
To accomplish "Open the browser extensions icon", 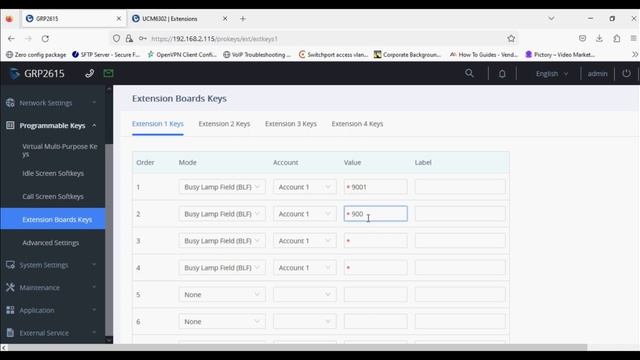I will tap(617, 38).
